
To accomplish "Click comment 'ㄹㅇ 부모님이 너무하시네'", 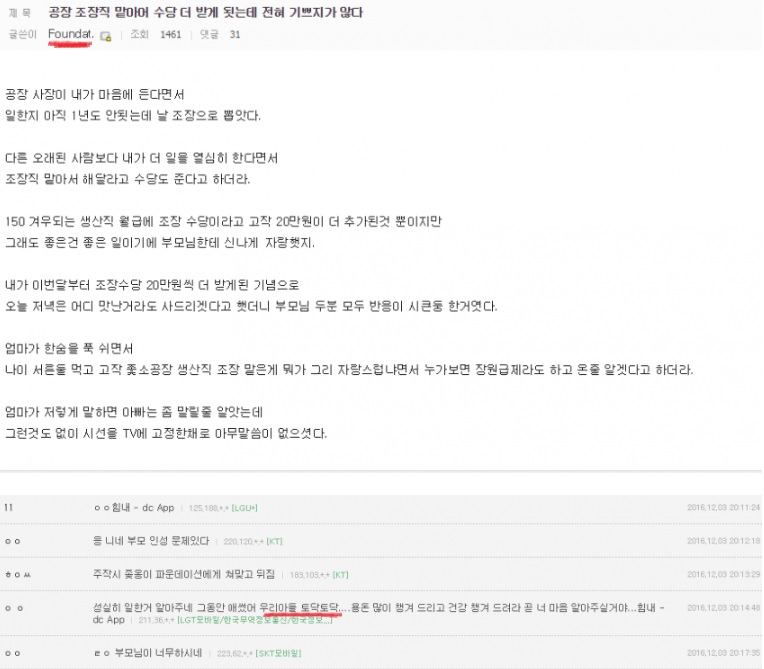I will click(148, 652).
